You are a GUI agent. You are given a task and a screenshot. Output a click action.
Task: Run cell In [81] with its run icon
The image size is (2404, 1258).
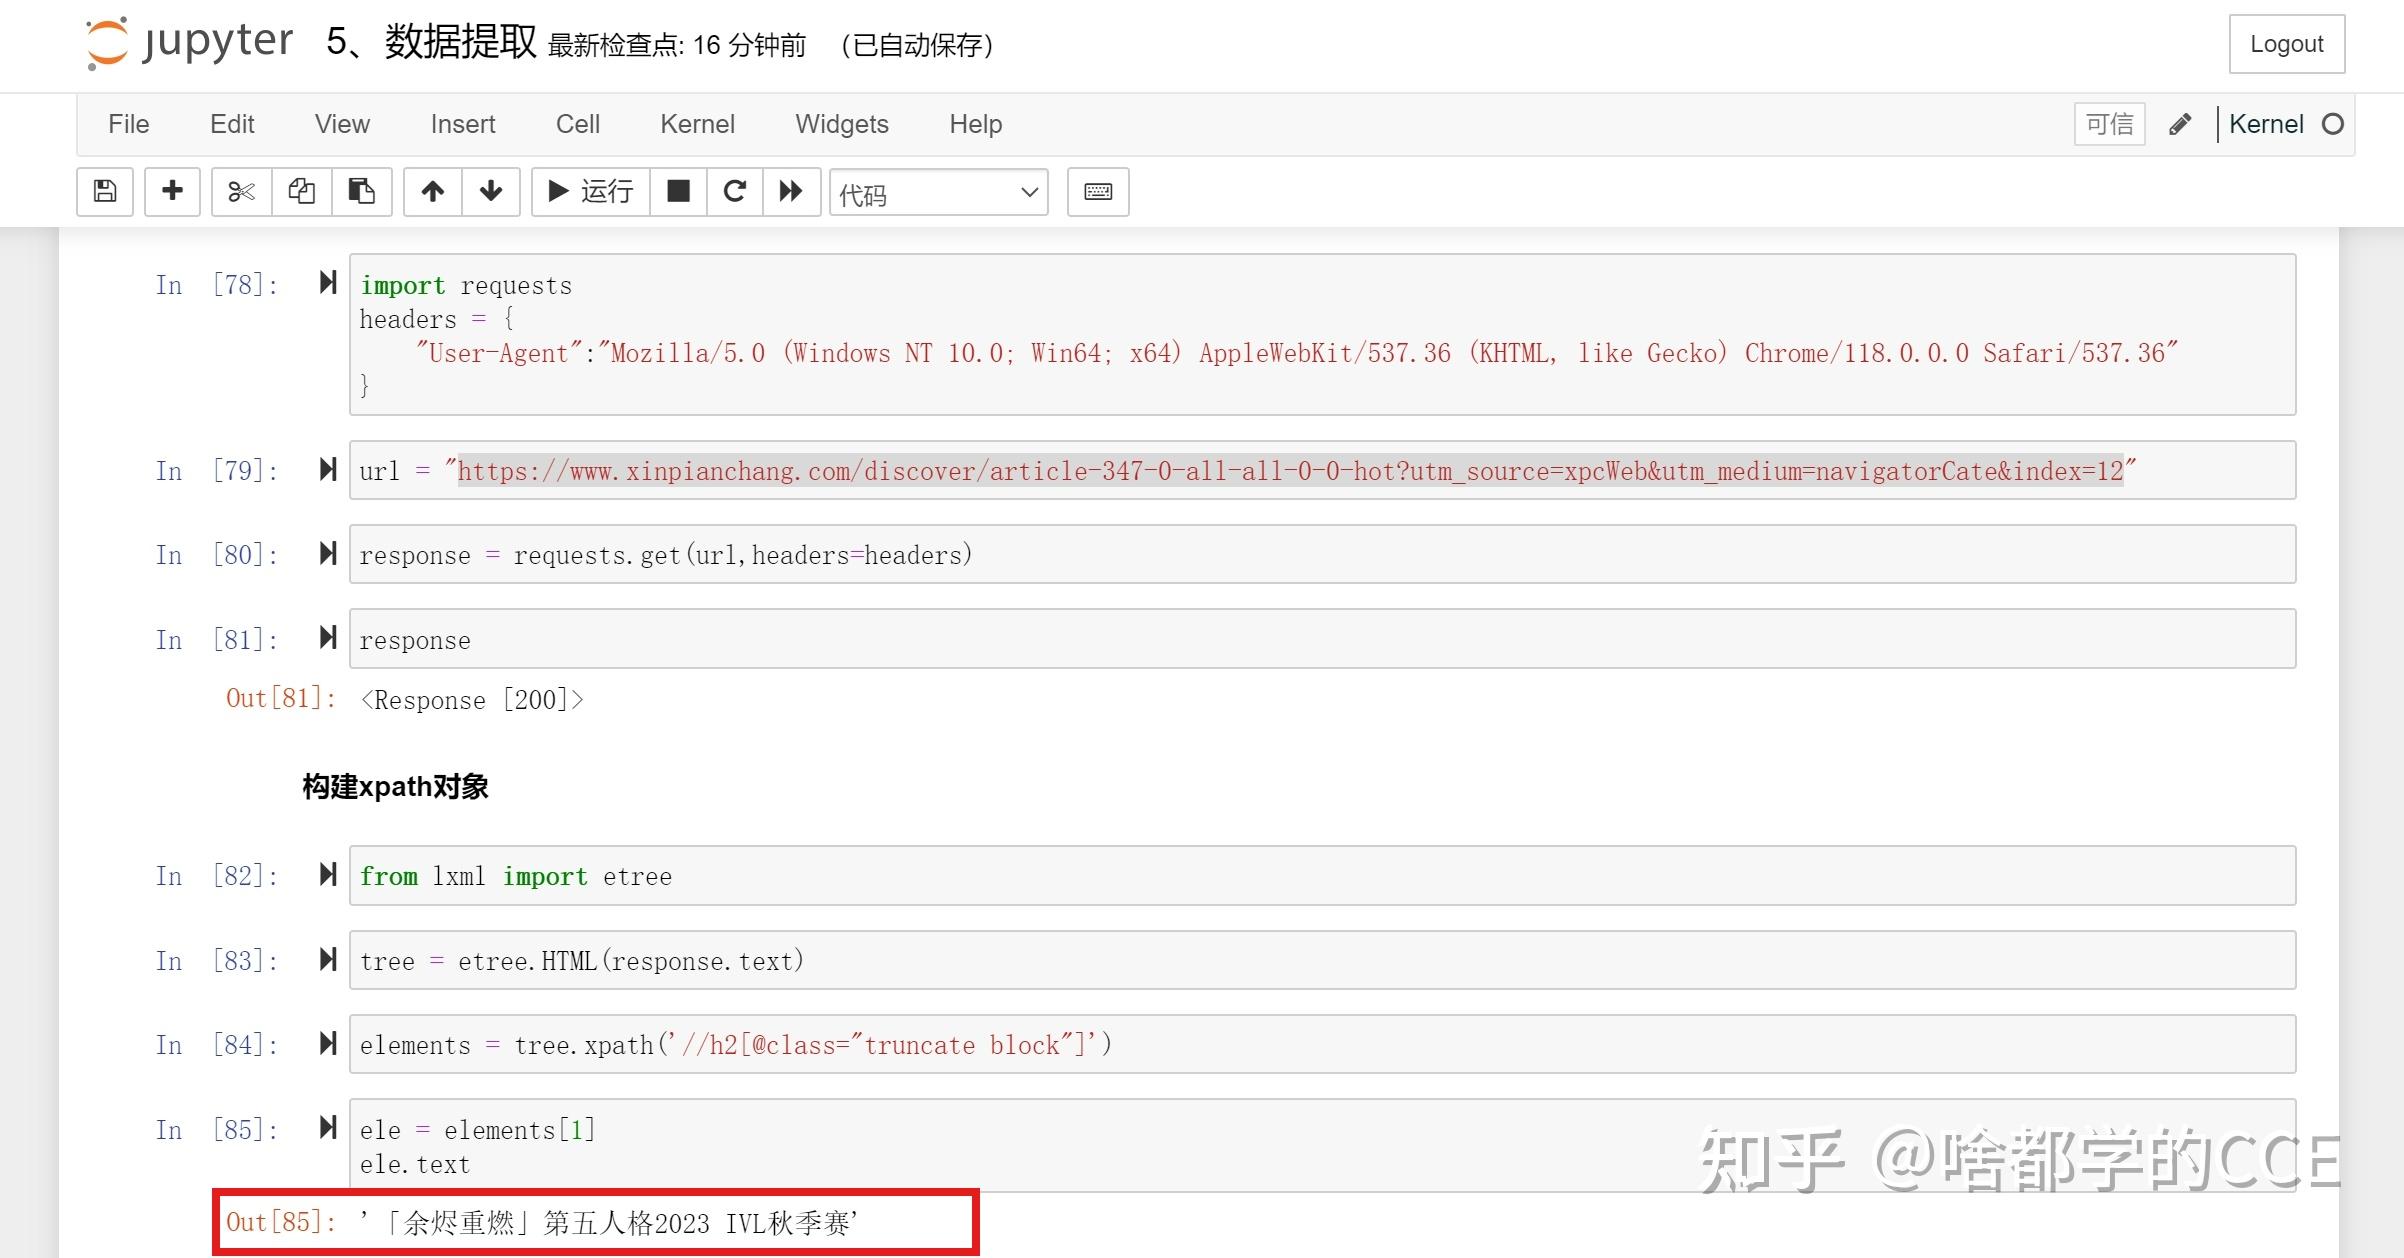coord(328,638)
